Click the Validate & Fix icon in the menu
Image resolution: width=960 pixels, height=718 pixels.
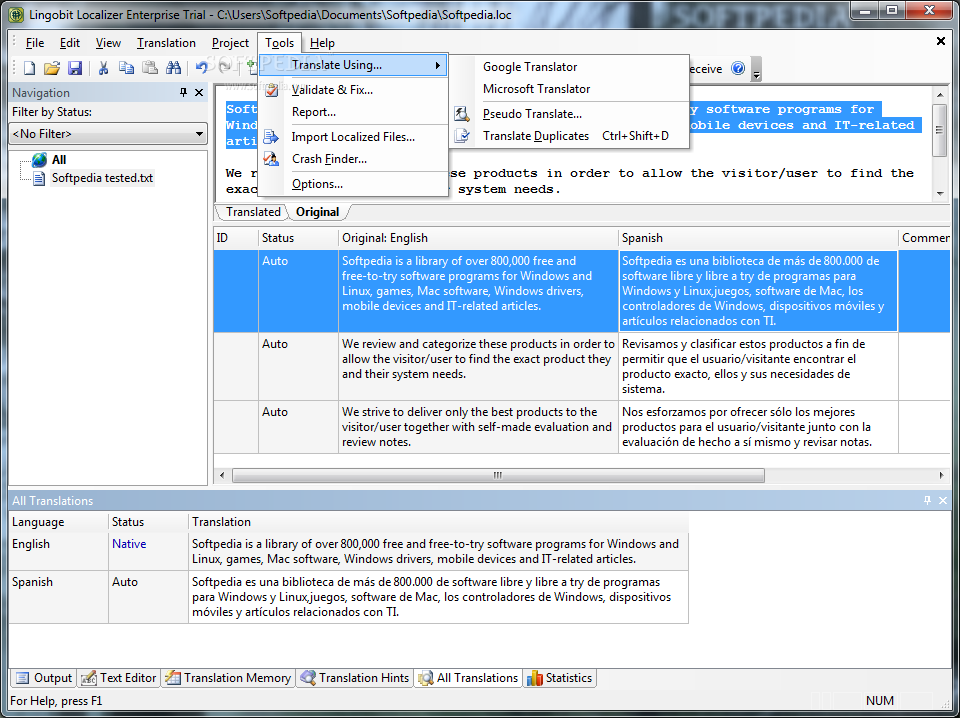point(271,90)
